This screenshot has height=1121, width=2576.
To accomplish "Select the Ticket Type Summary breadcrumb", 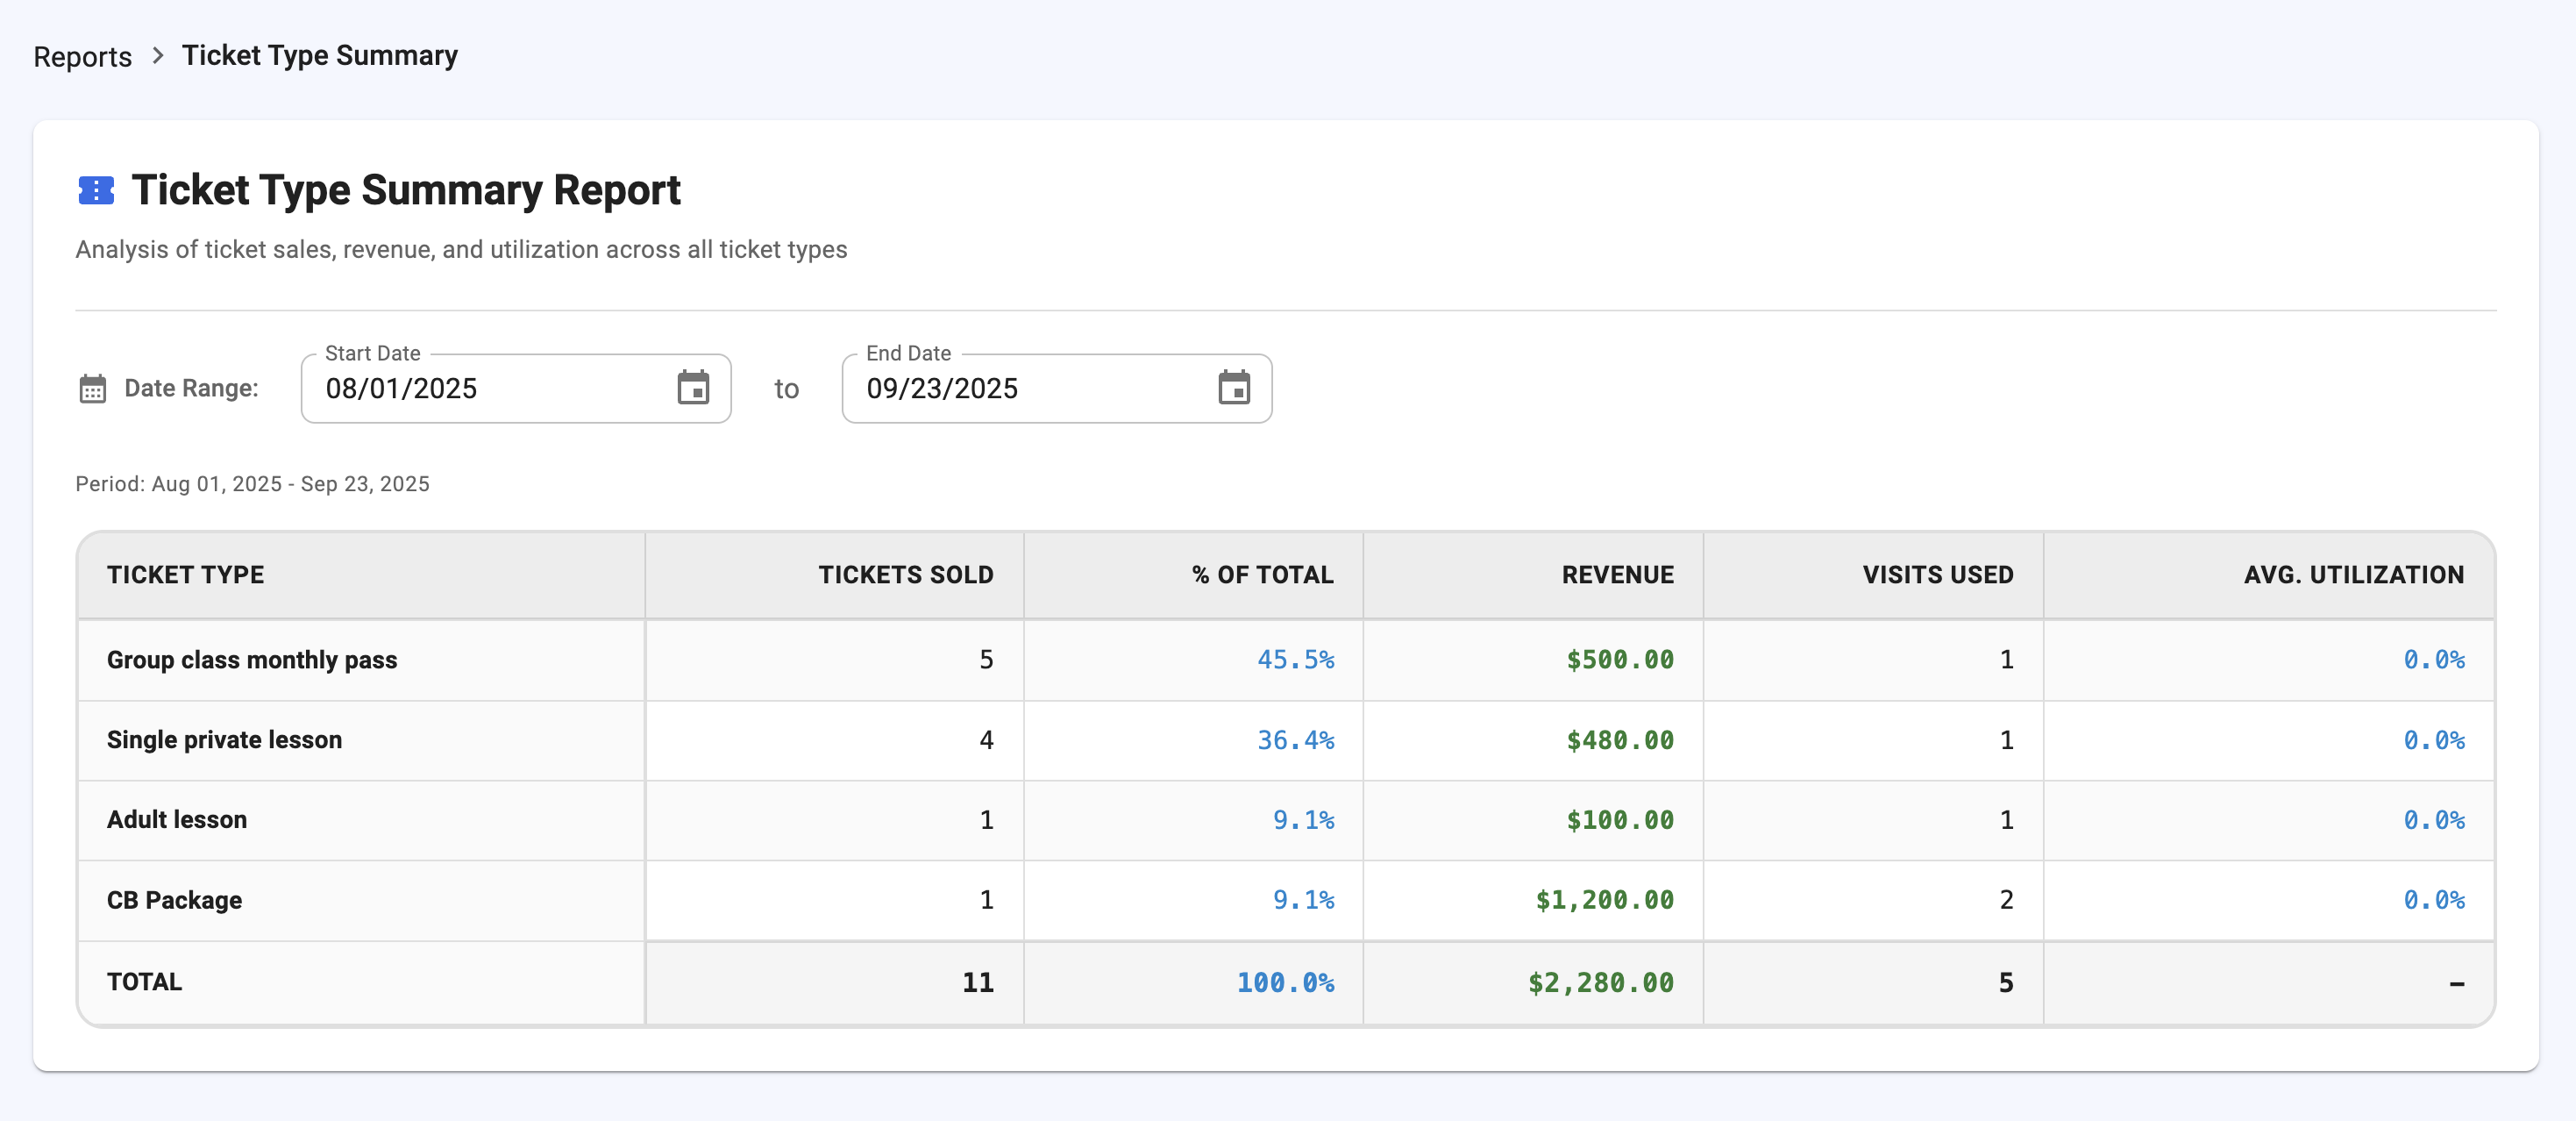I will (320, 56).
